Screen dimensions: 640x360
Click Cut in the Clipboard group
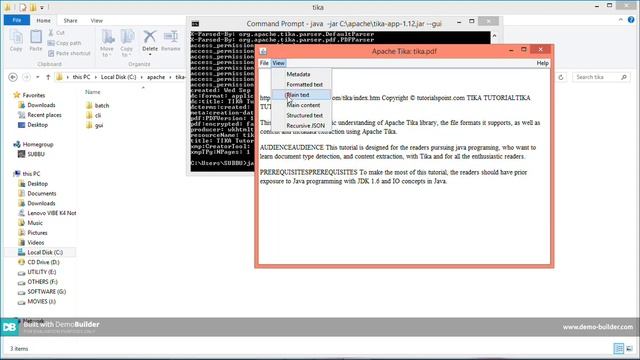coord(56,33)
